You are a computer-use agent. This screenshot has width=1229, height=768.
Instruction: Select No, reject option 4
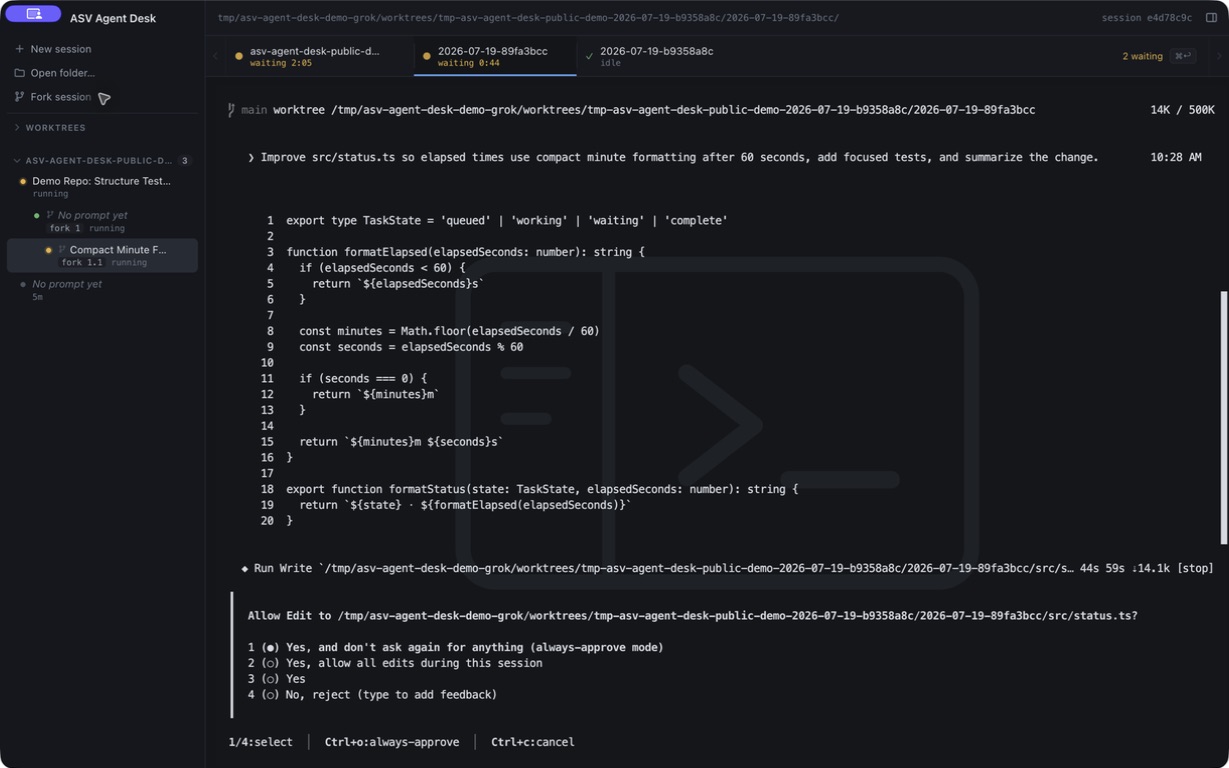[x=372, y=694]
